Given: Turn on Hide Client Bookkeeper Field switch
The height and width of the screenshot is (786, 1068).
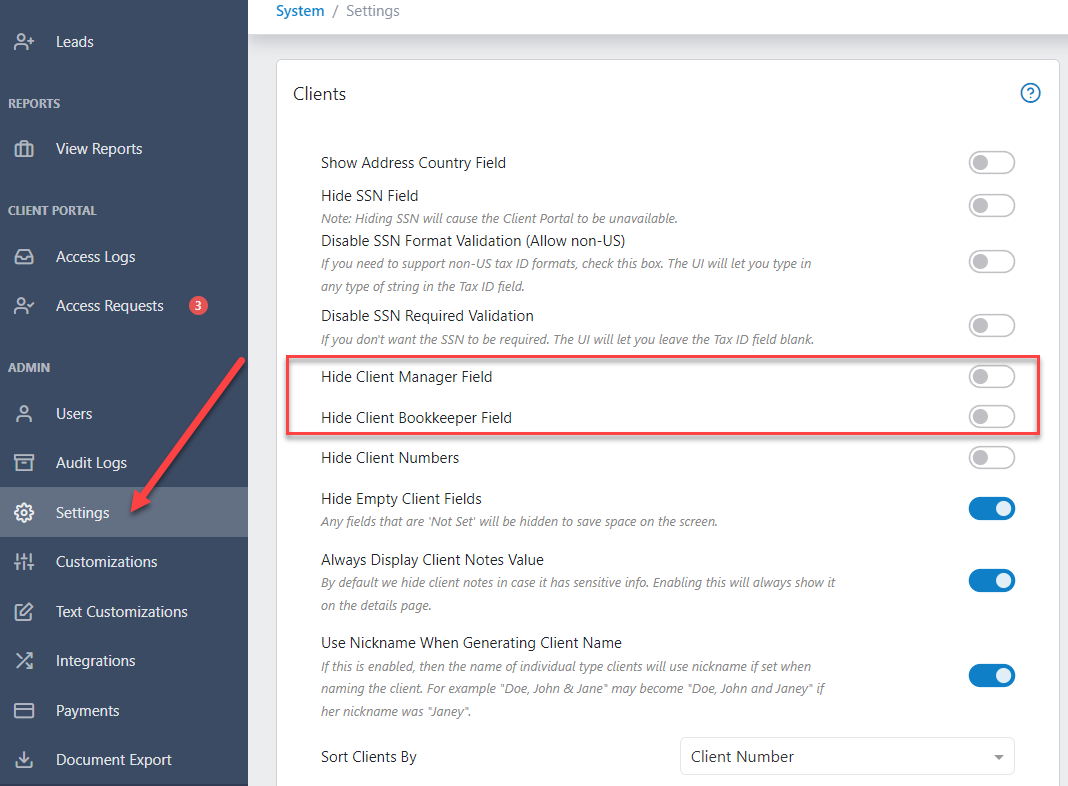Looking at the screenshot, I should point(991,417).
